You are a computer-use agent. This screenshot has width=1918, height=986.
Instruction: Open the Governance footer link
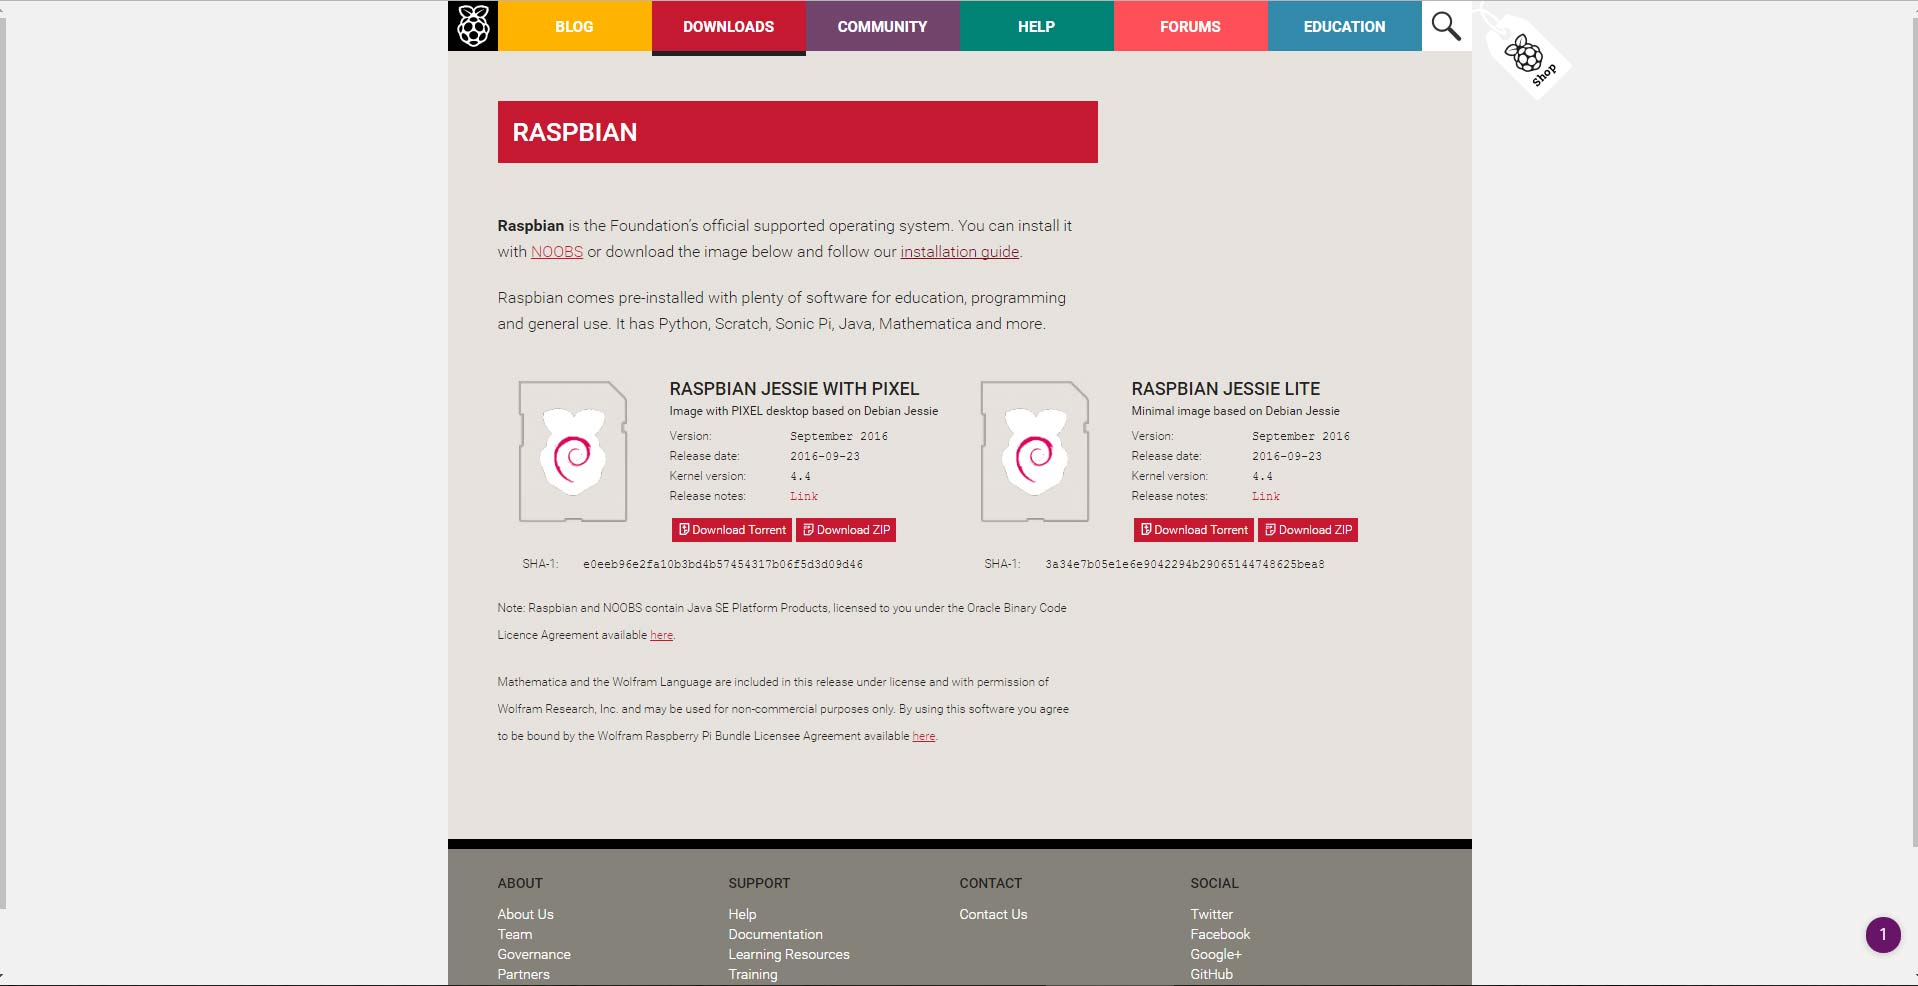534,954
